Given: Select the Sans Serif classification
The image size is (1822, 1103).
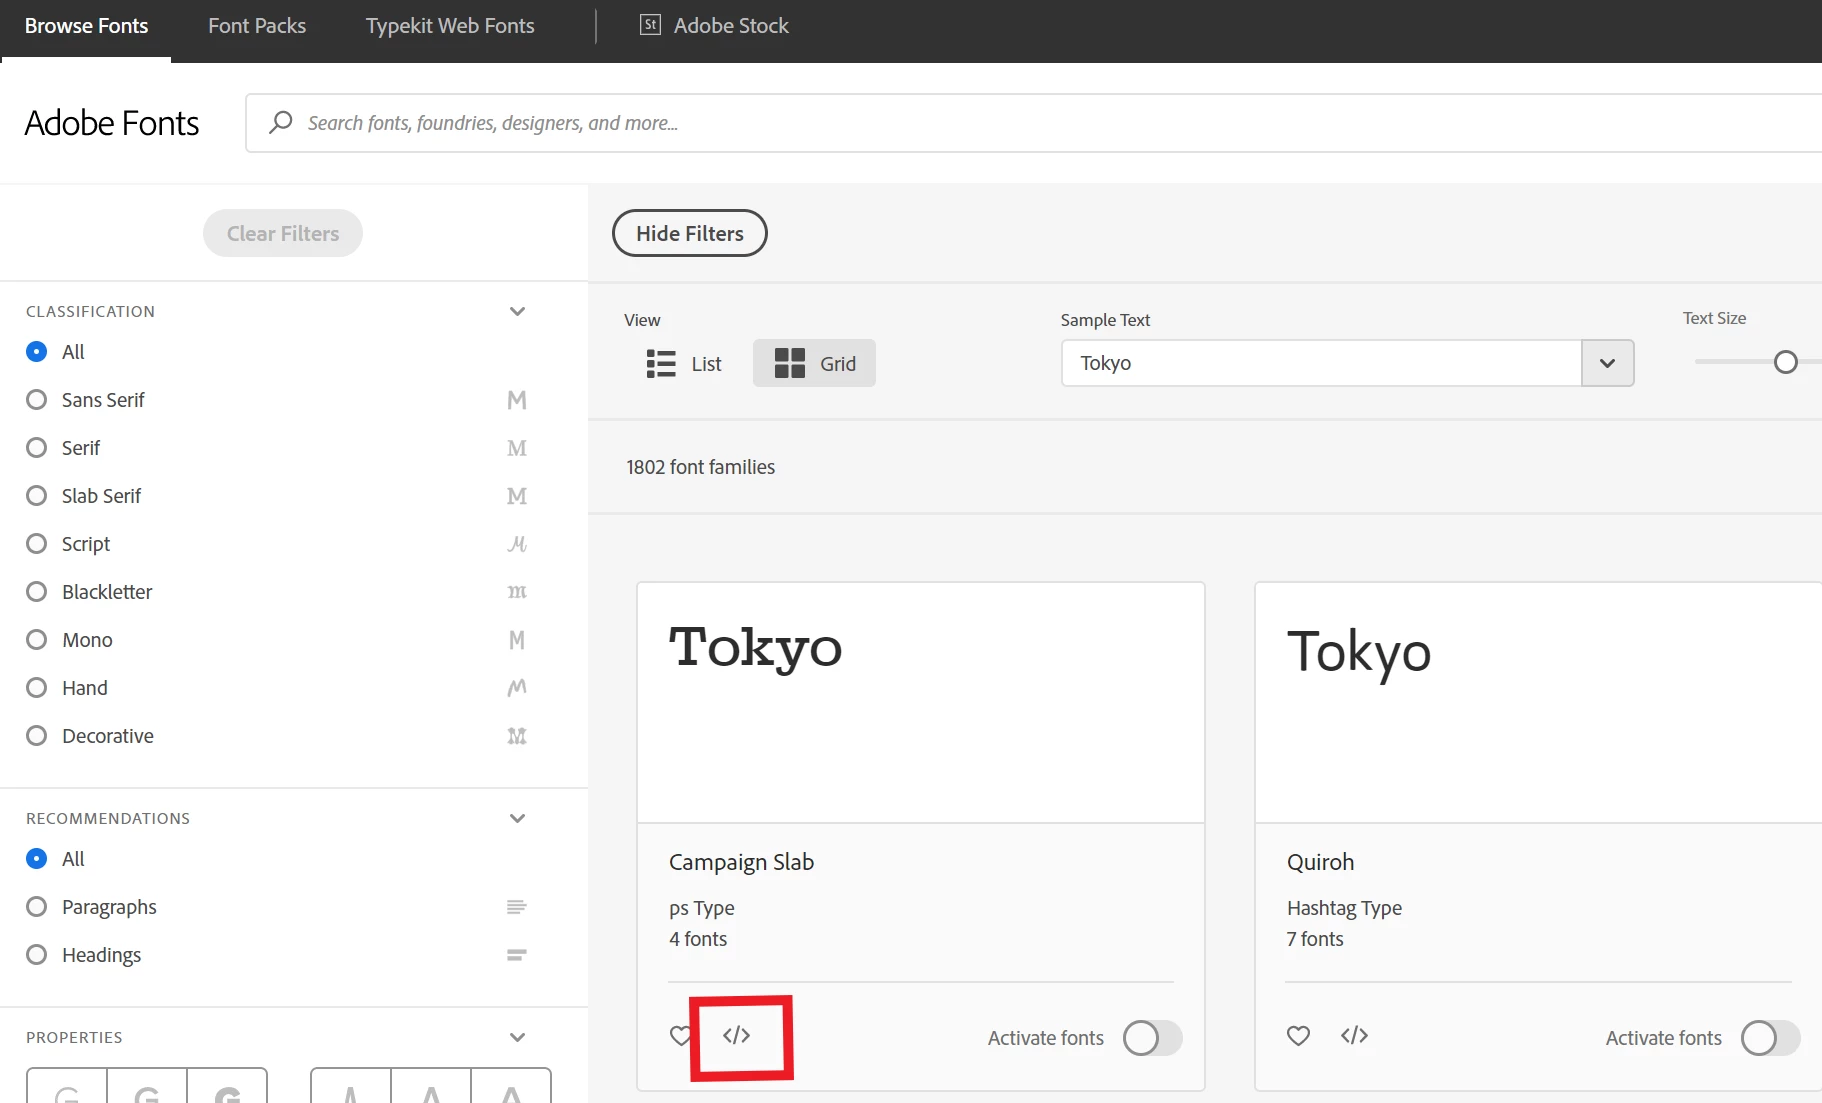Looking at the screenshot, I should pos(37,400).
